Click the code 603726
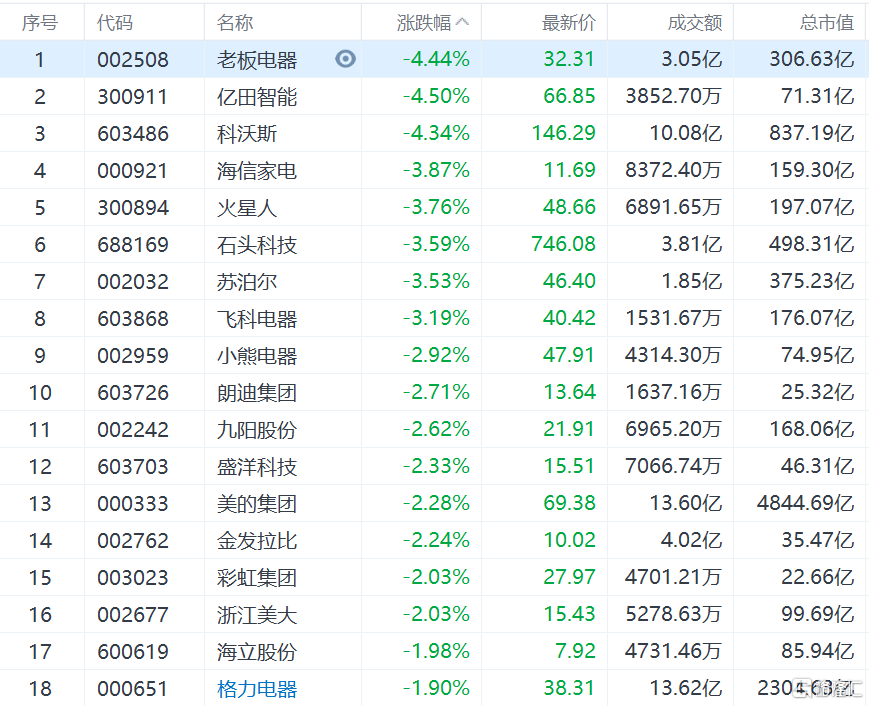Image resolution: width=869 pixels, height=706 pixels. coord(133,393)
